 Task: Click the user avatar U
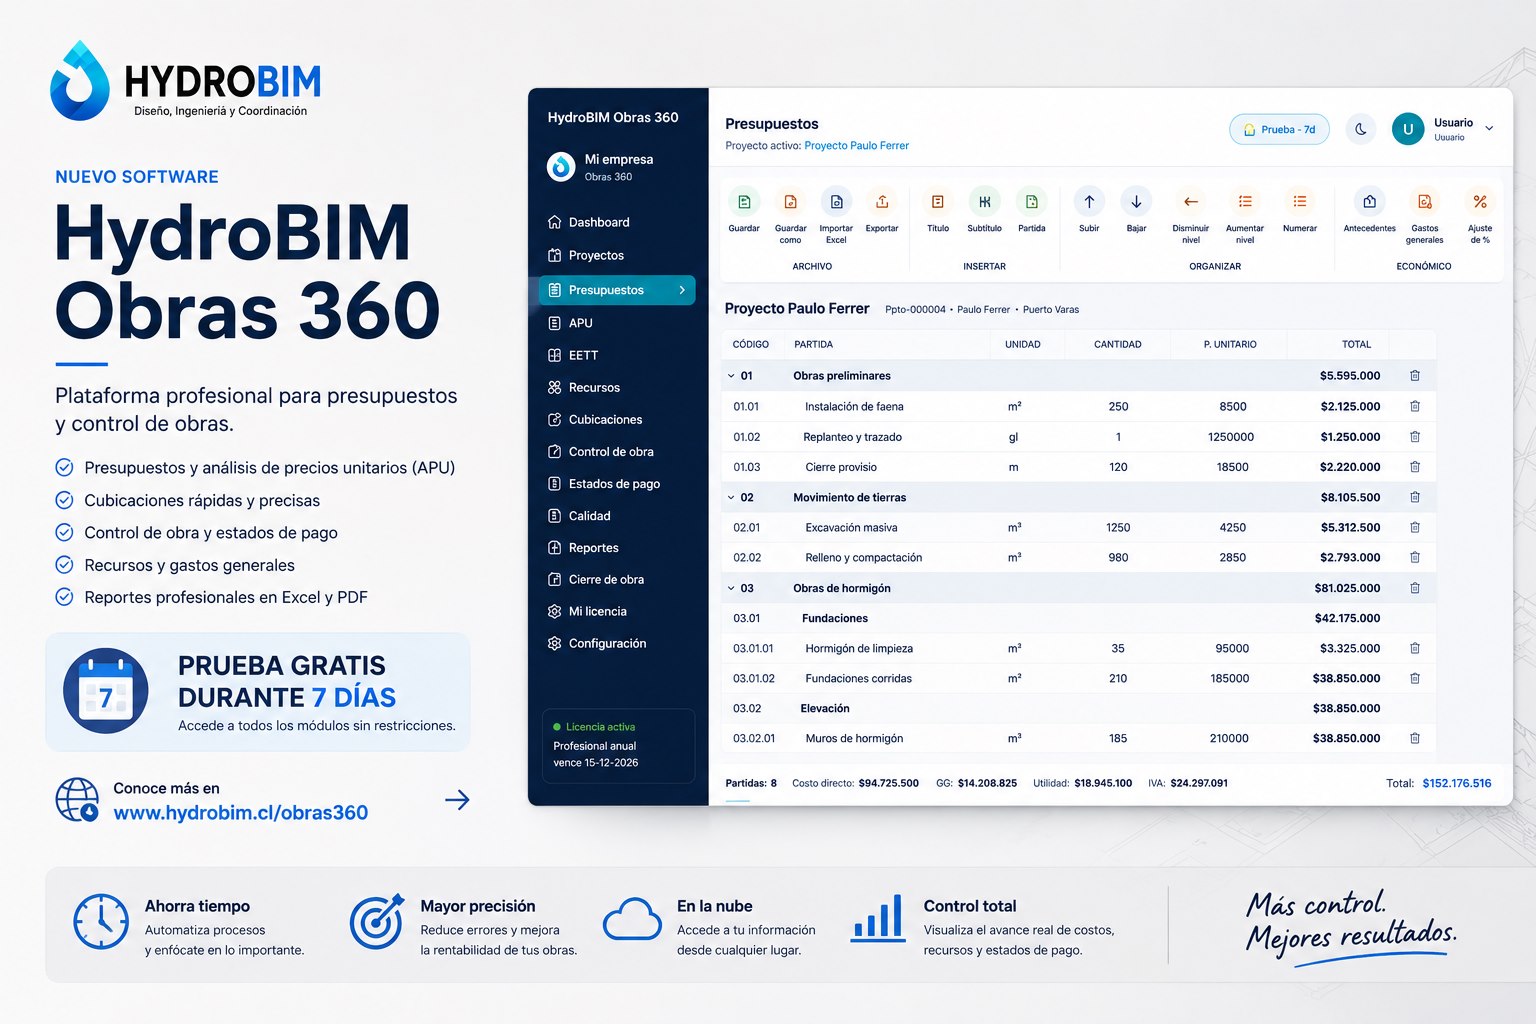point(1408,129)
